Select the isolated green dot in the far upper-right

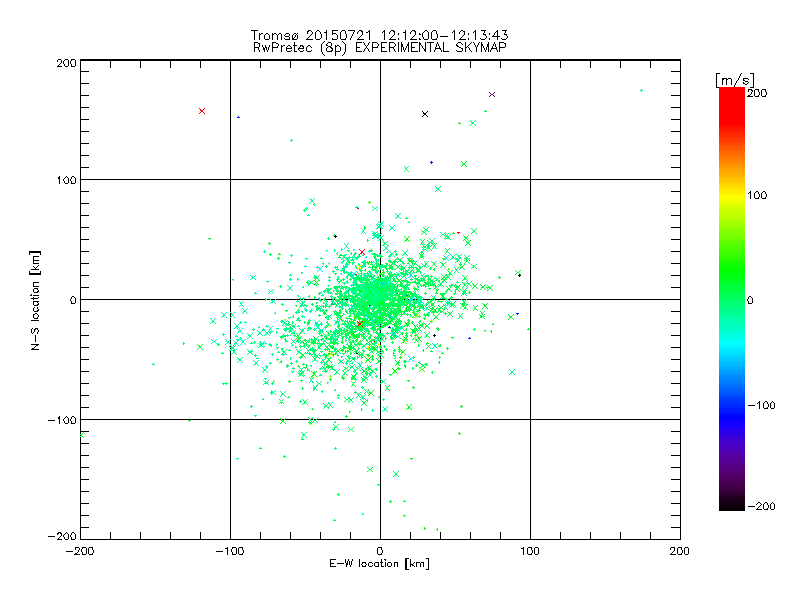point(641,91)
